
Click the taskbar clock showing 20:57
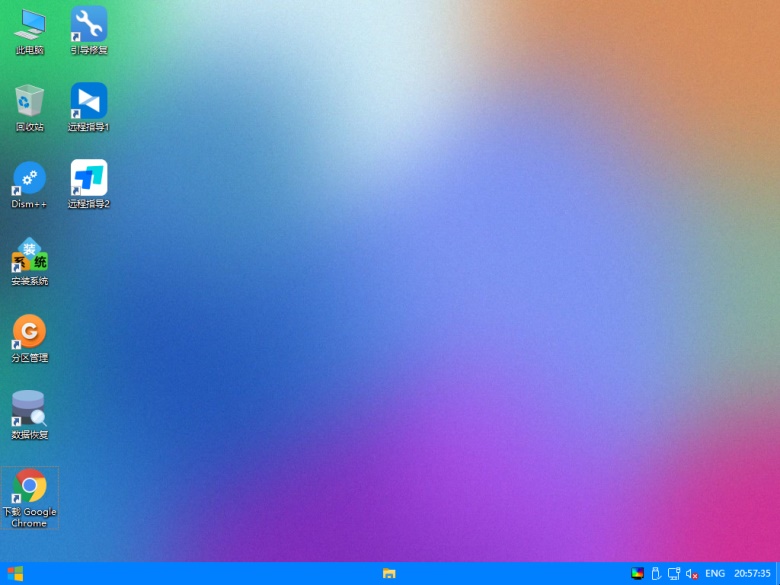click(752, 573)
